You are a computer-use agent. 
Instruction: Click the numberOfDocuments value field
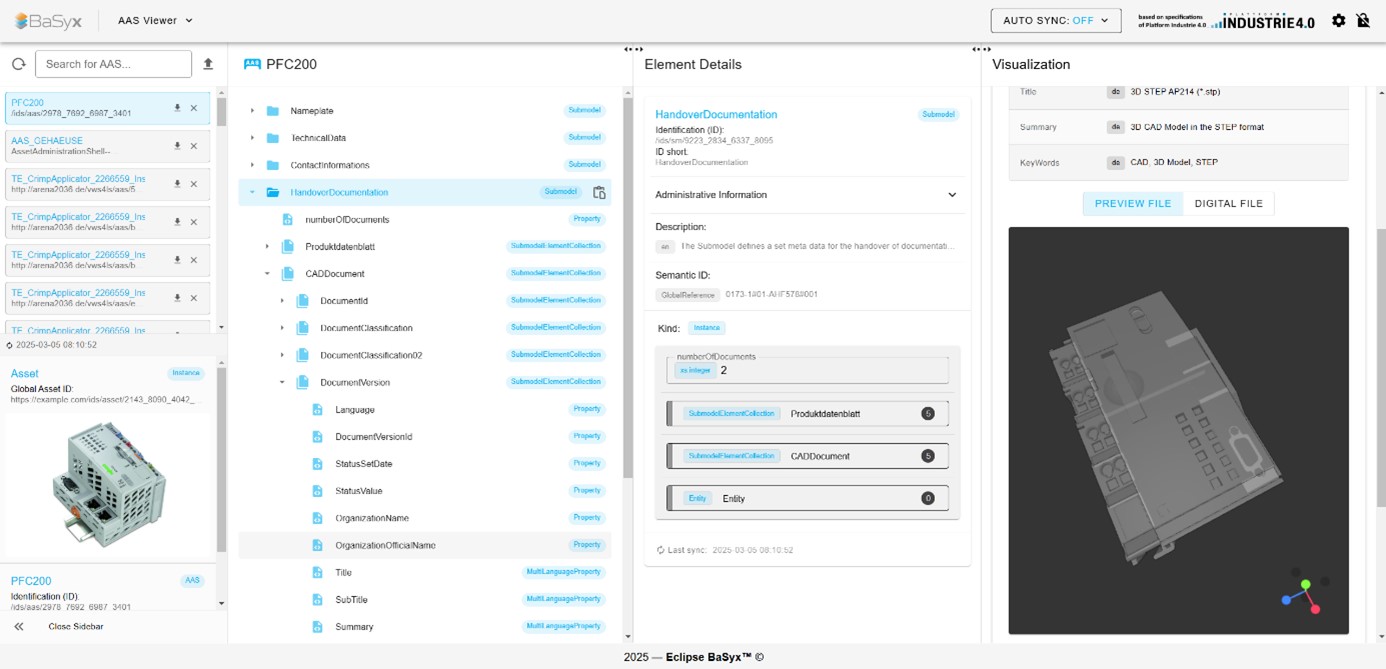point(807,370)
